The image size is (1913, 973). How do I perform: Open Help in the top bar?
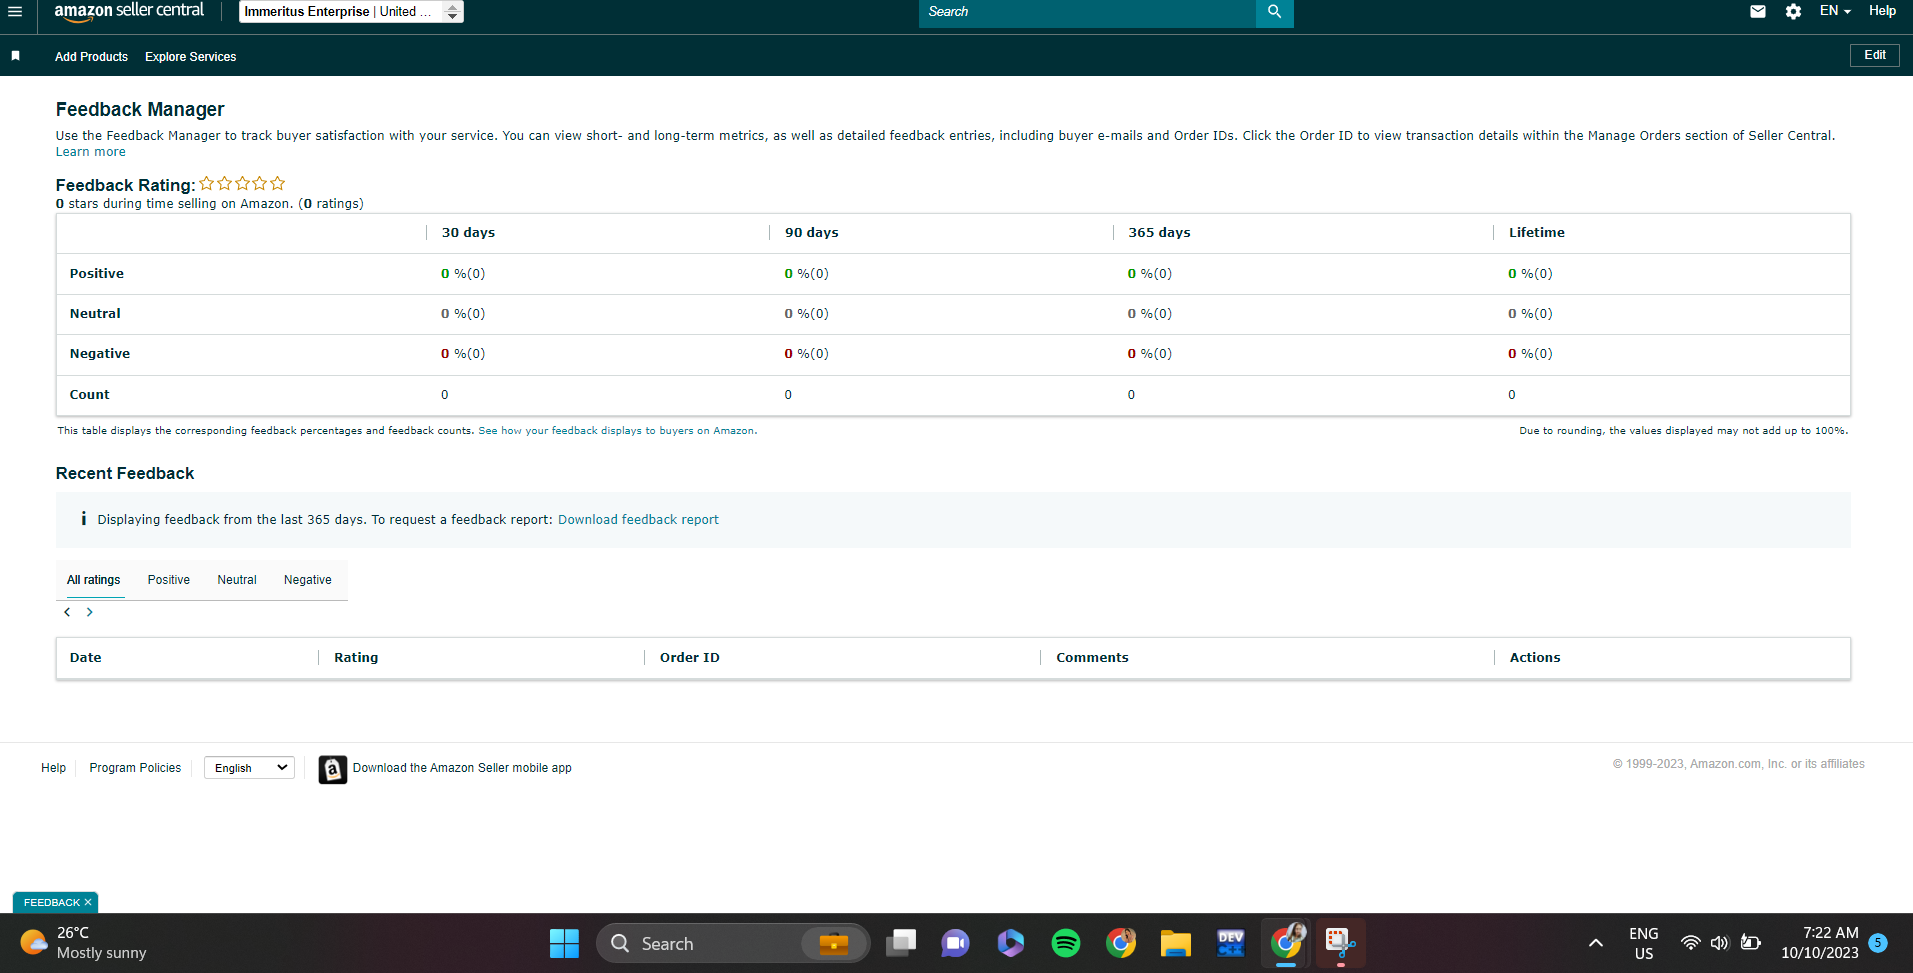[x=1883, y=11]
